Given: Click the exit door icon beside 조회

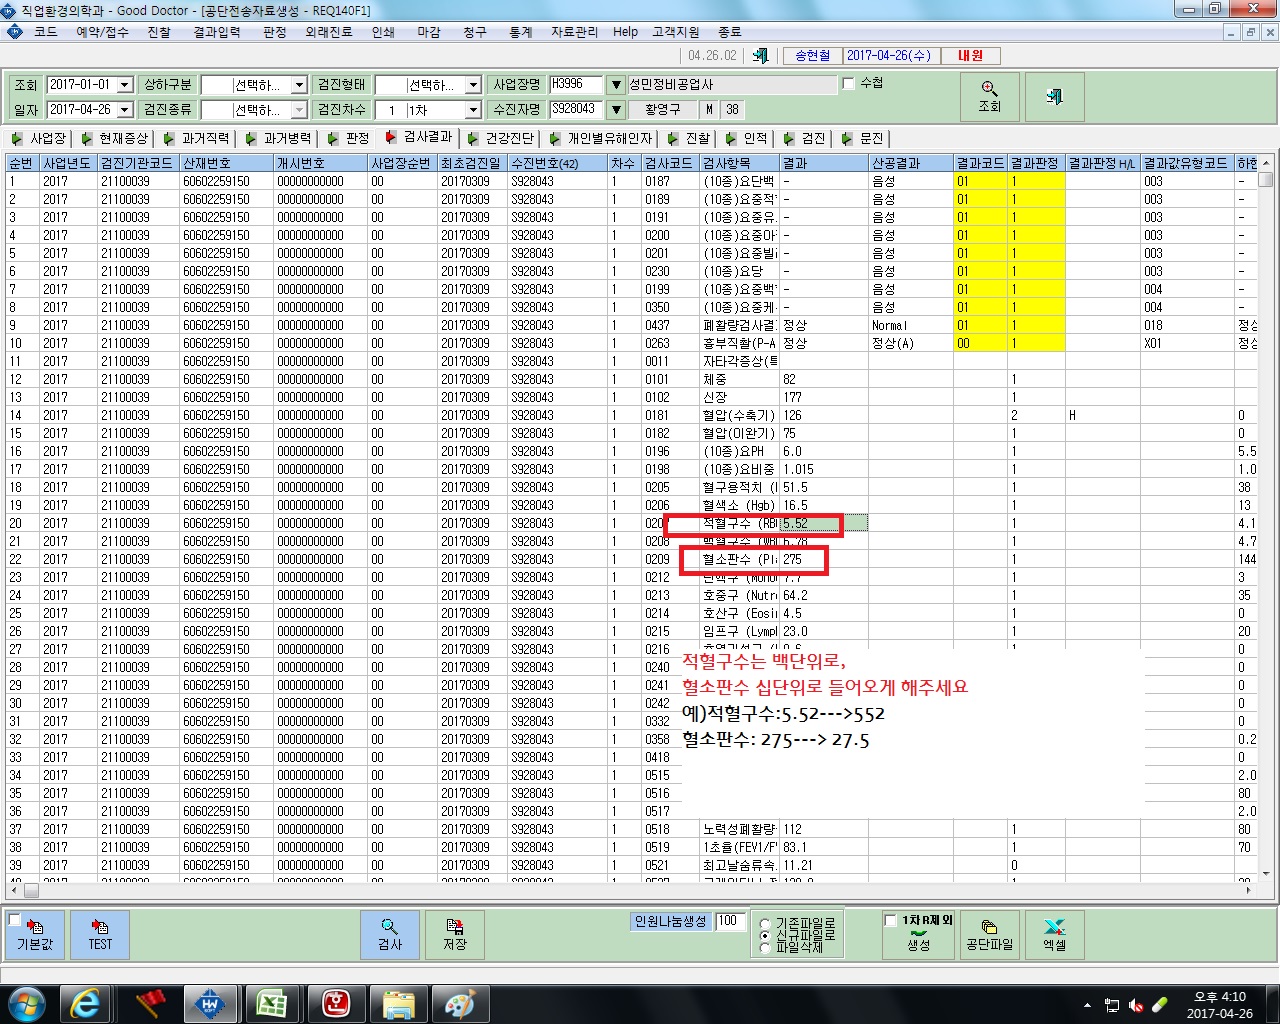Looking at the screenshot, I should (x=1054, y=97).
